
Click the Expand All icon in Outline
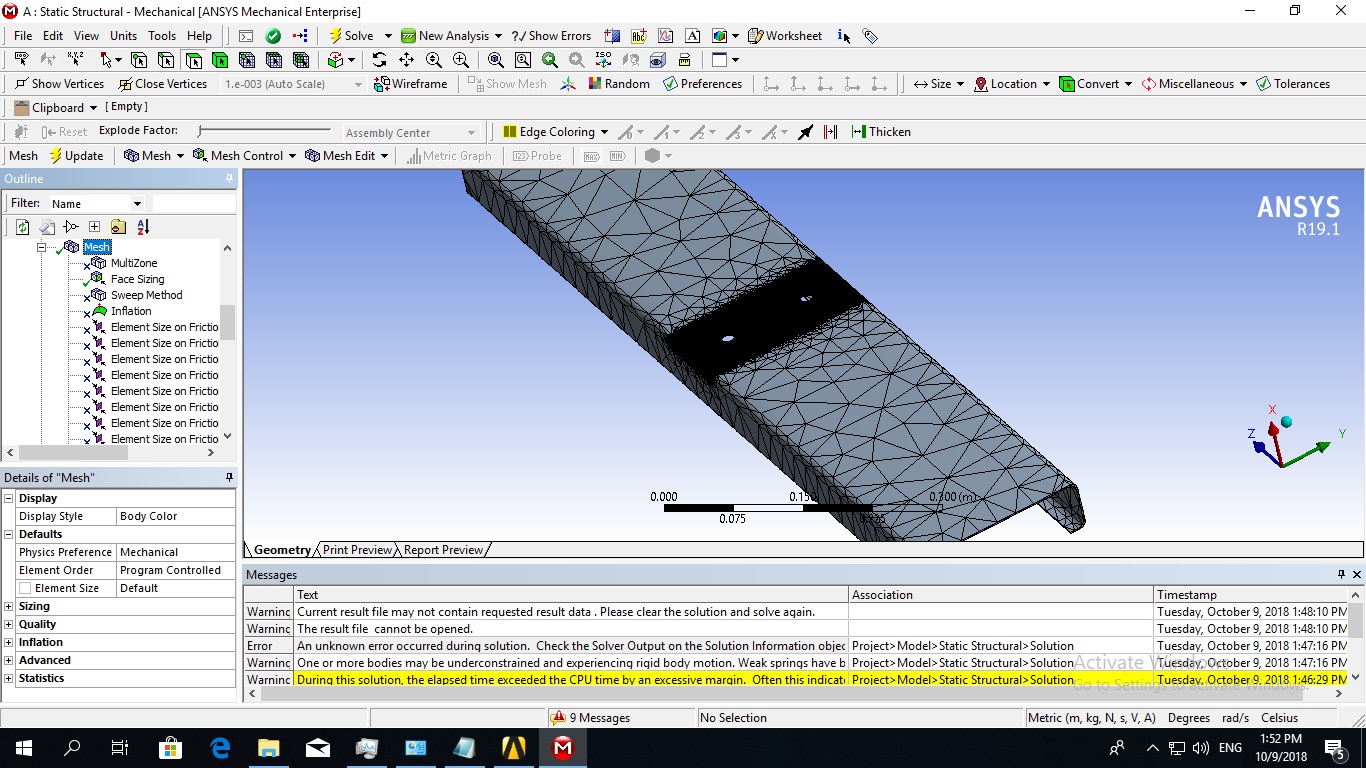coord(94,227)
